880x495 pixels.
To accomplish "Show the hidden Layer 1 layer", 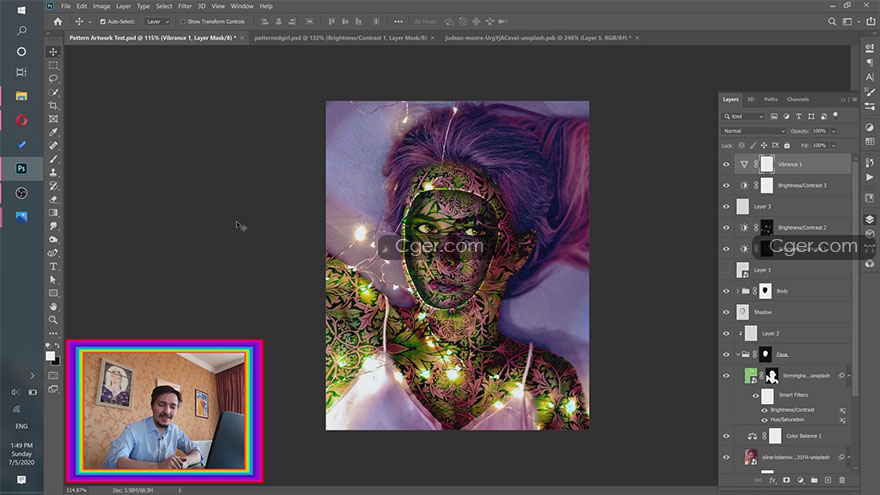I will 726,270.
